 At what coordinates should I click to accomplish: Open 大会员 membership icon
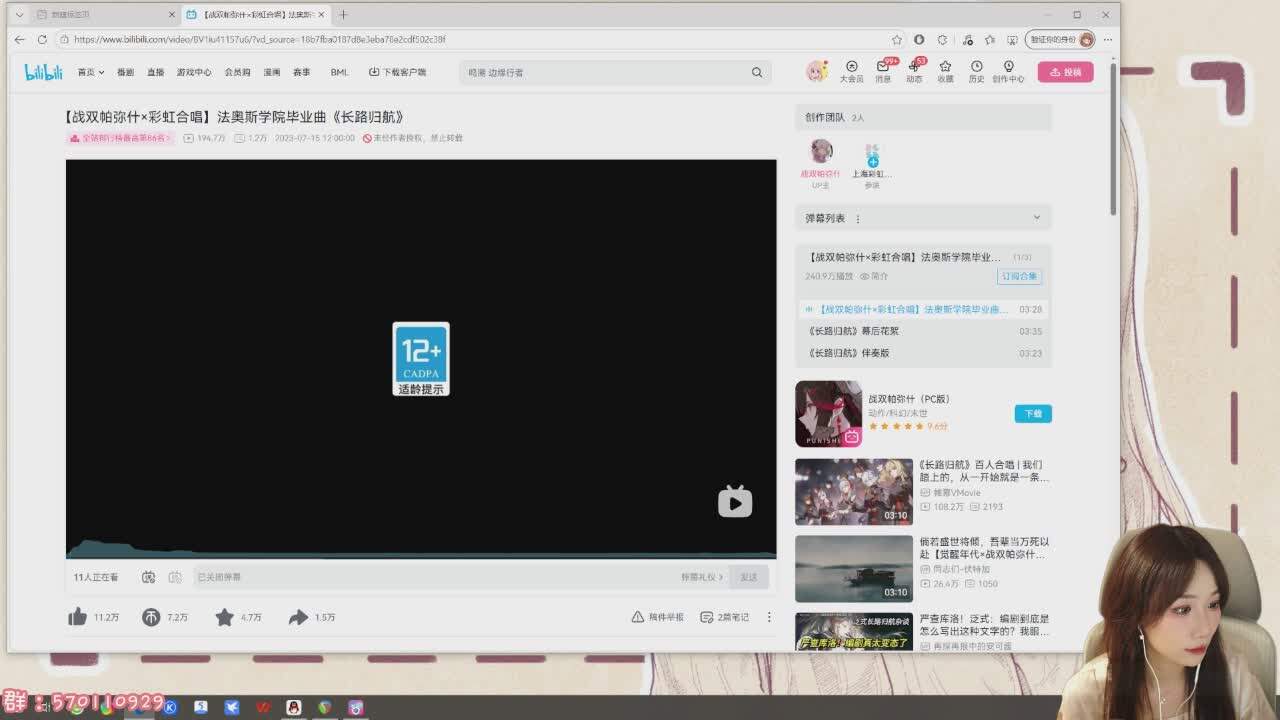851,71
